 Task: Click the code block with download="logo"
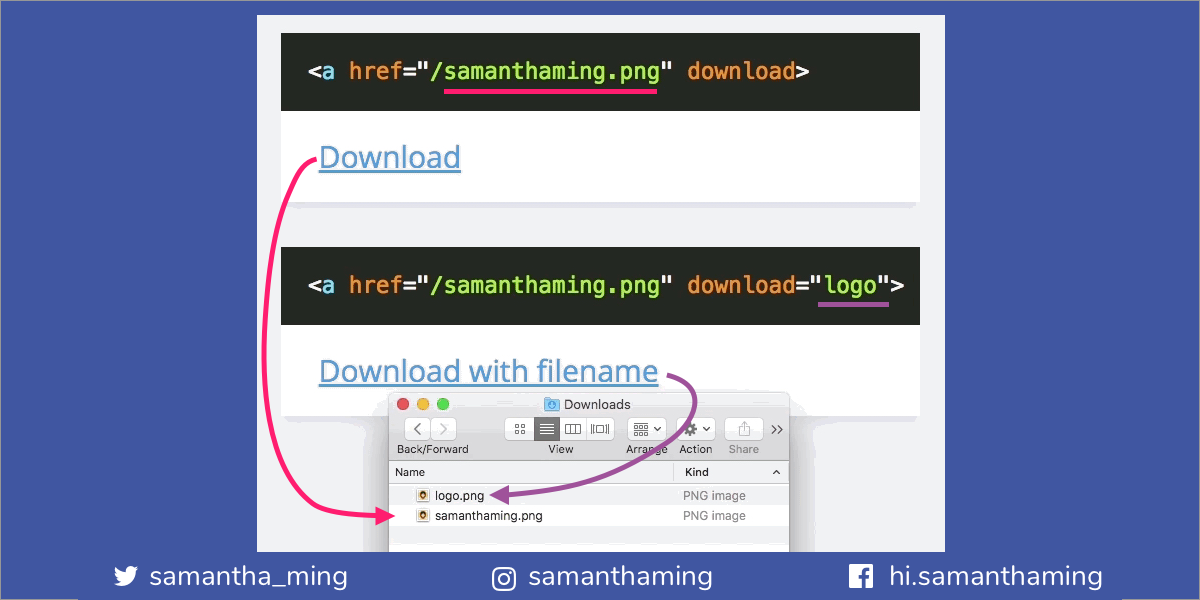click(600, 286)
